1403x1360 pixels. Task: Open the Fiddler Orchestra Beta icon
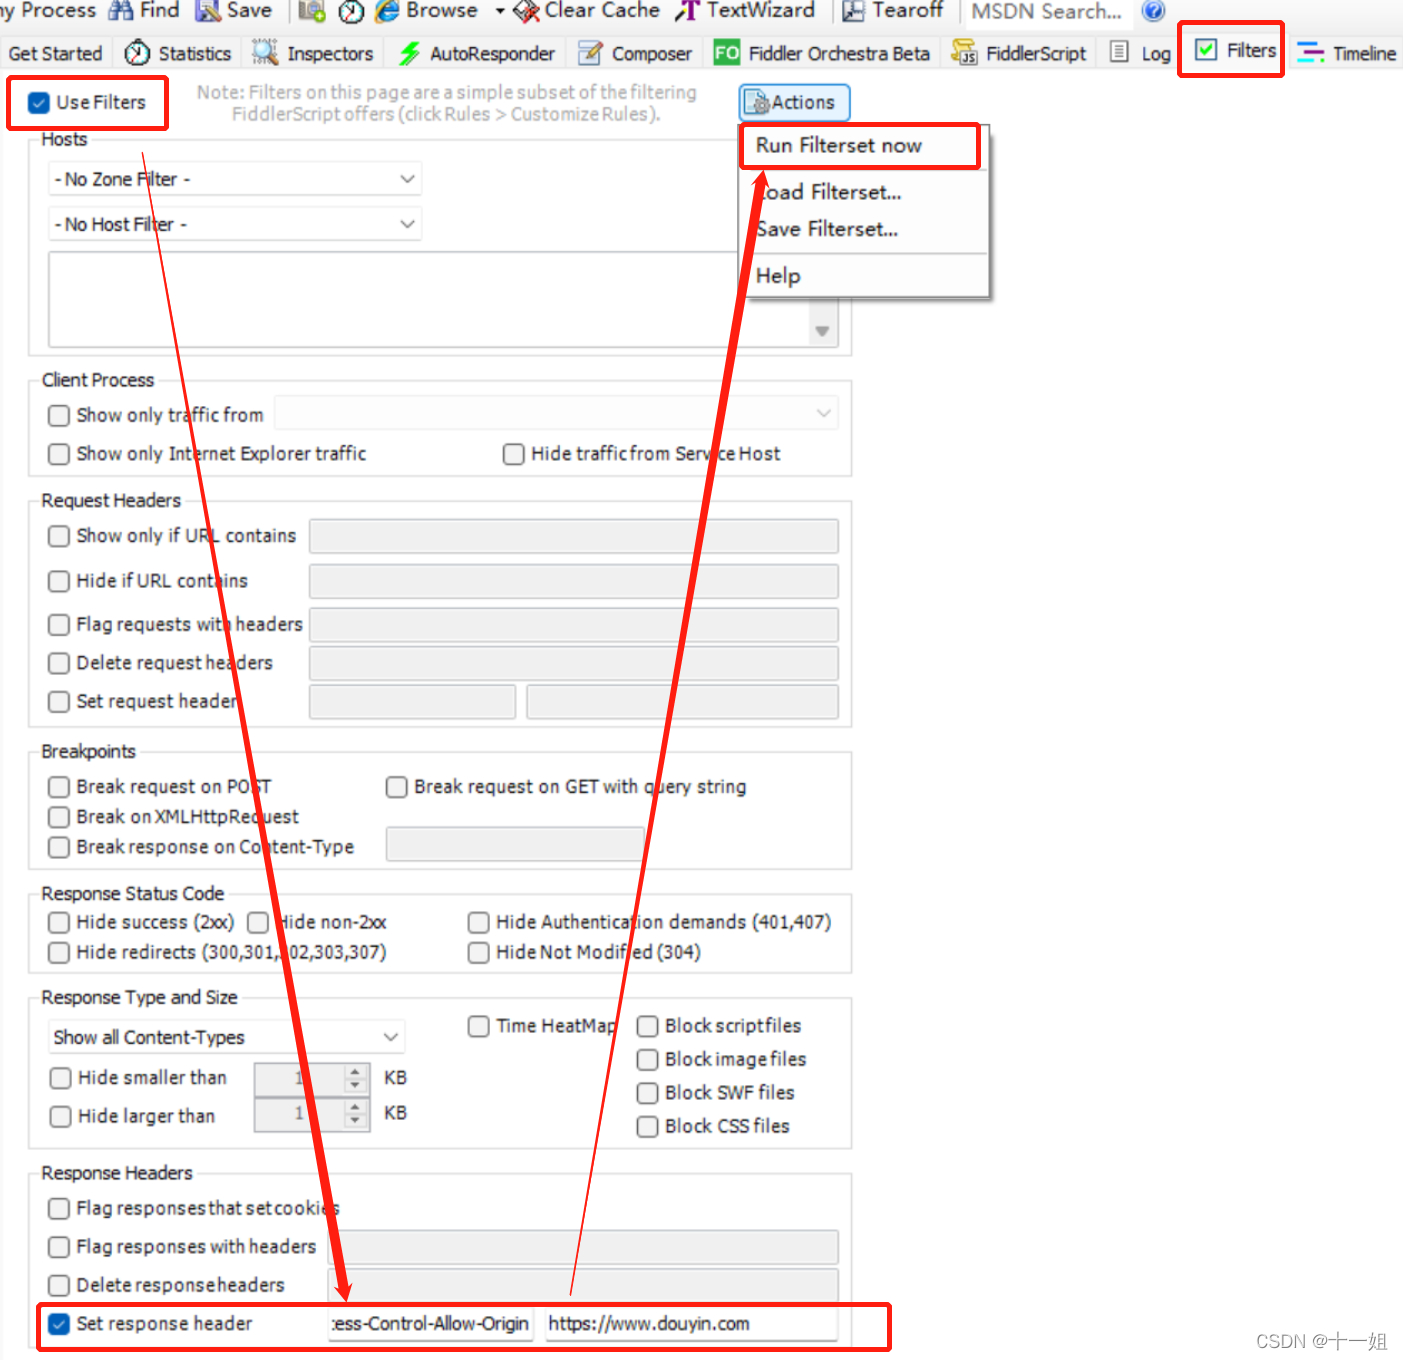point(726,53)
